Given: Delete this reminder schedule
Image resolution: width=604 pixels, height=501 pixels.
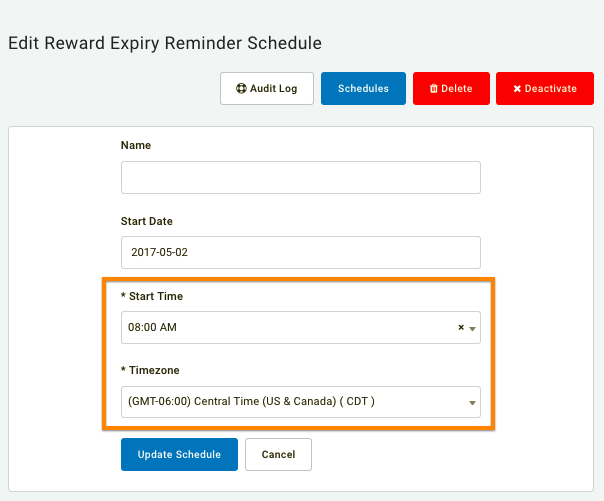Looking at the screenshot, I should click(451, 89).
